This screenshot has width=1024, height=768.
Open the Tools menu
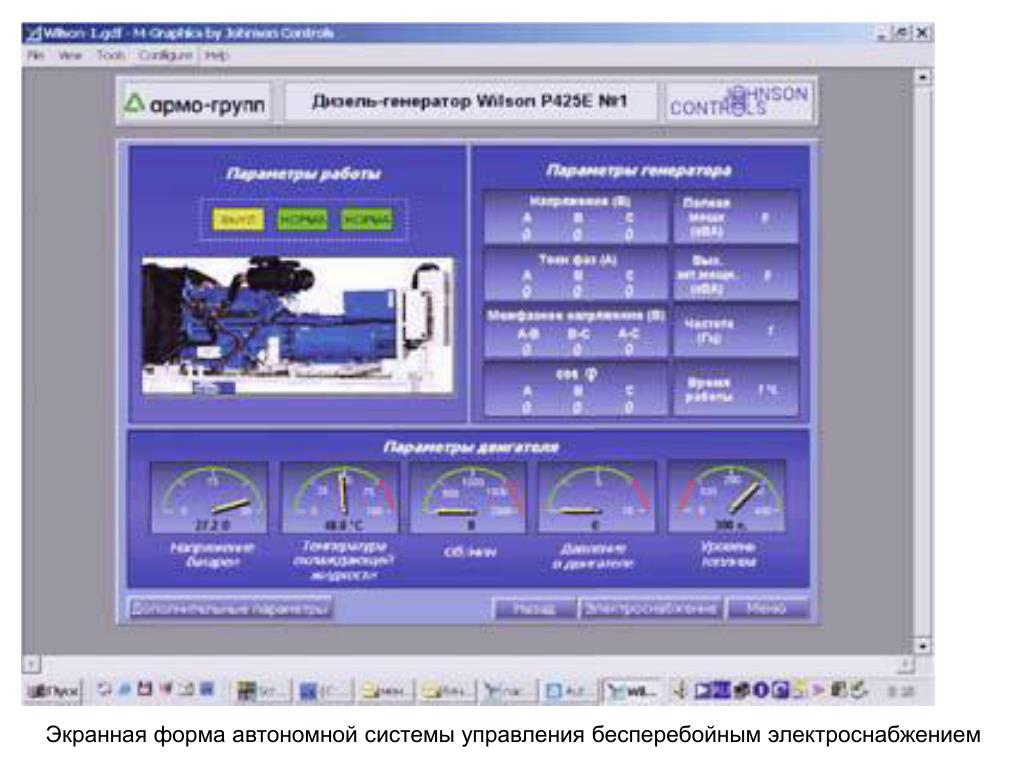[110, 56]
